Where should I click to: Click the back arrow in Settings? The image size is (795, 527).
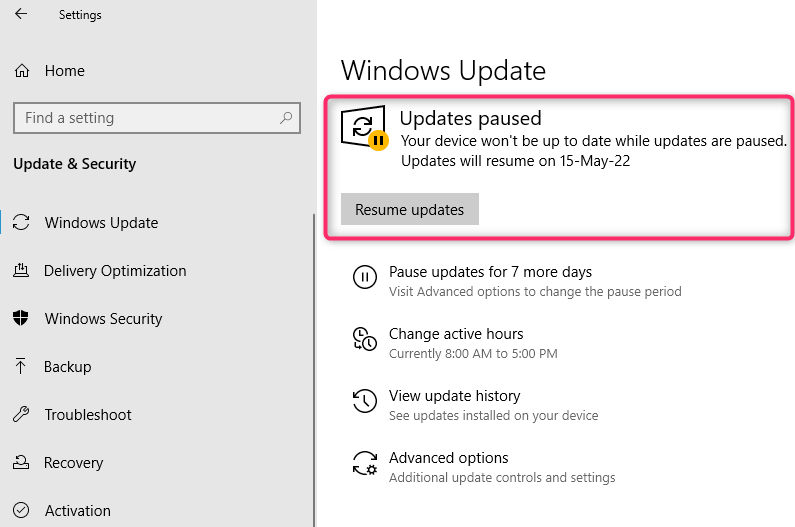point(21,15)
